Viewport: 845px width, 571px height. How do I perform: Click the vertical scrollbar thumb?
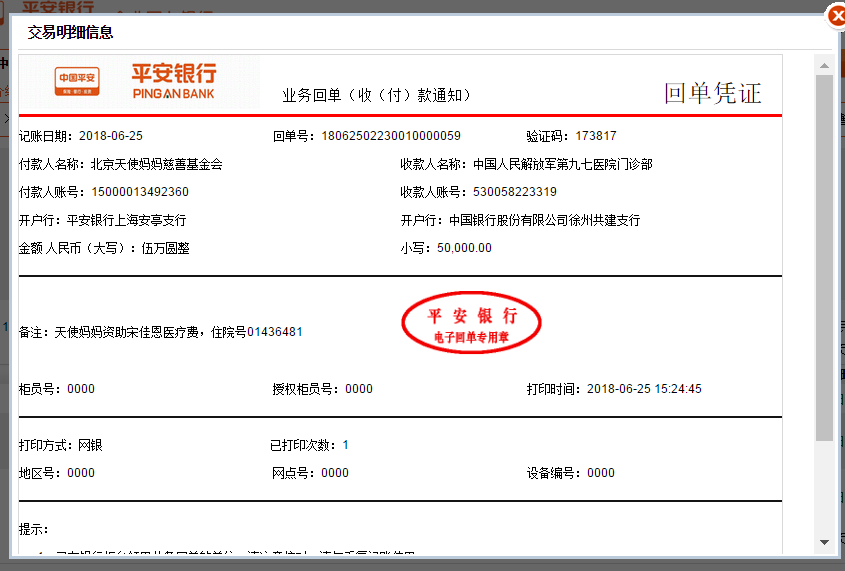coord(824,257)
